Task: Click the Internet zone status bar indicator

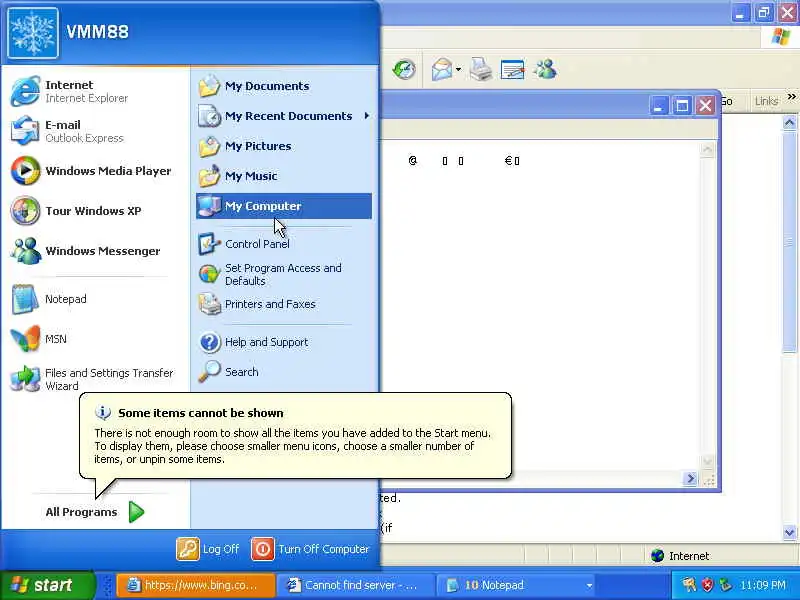Action: point(681,556)
